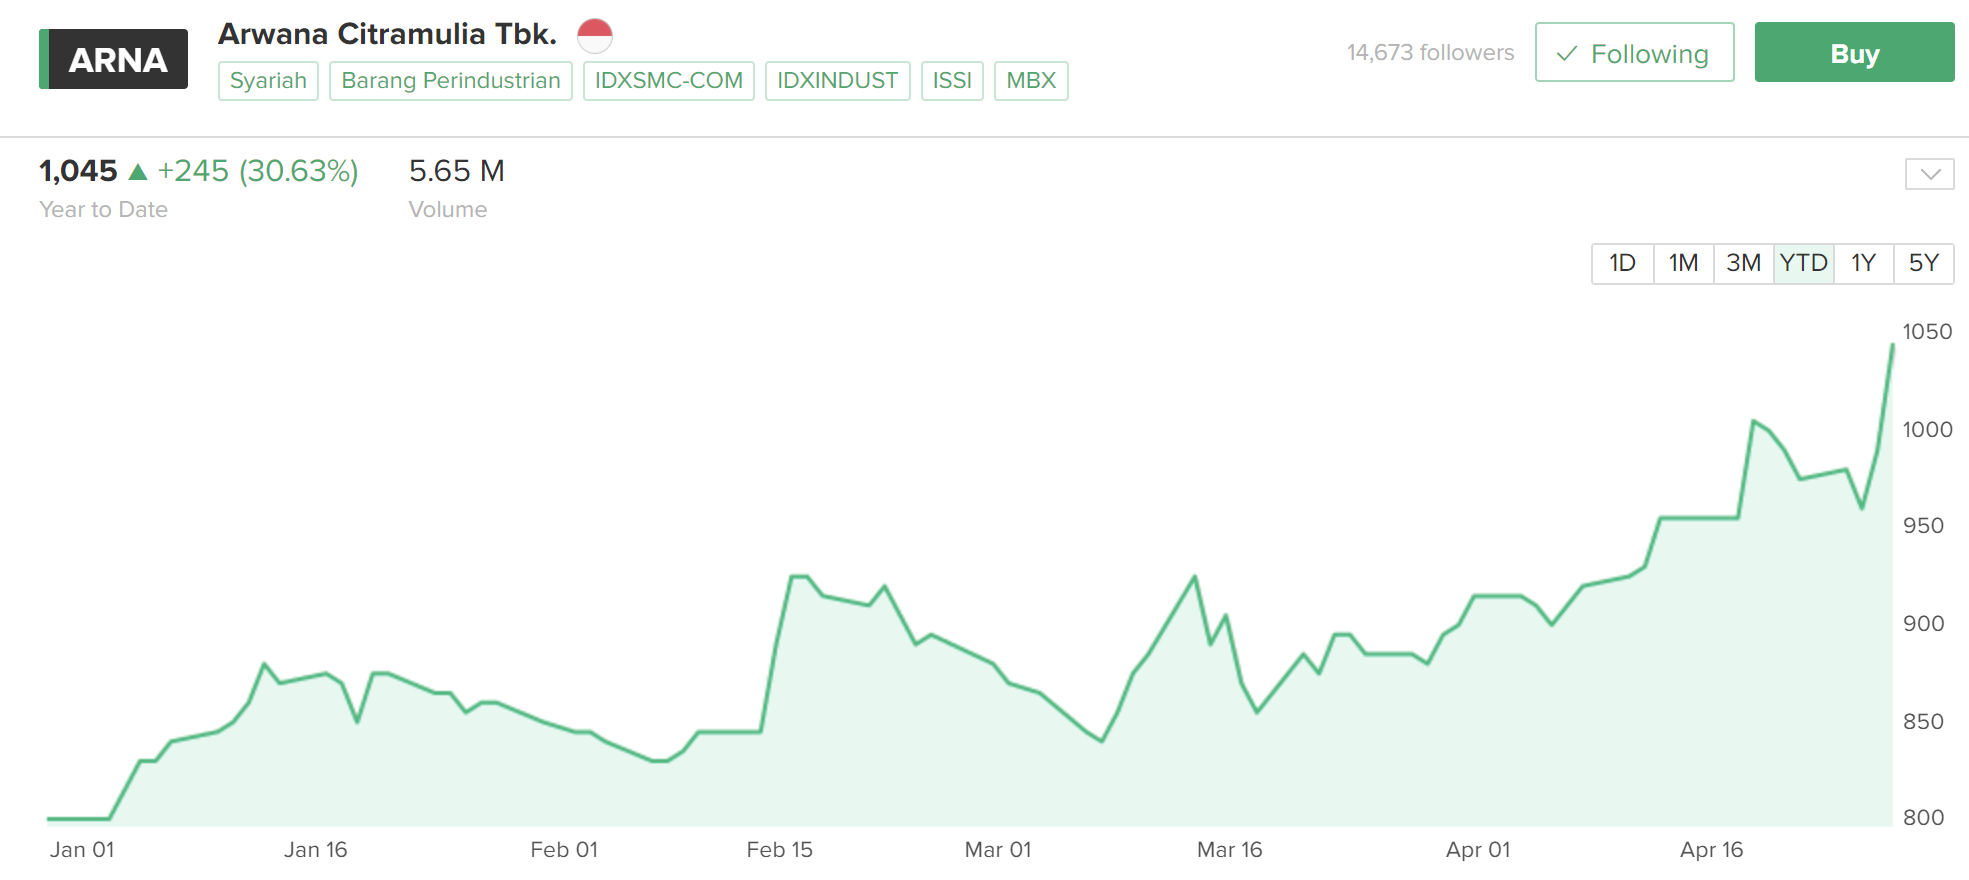The image size is (1969, 880).
Task: View the 14,673 followers list
Action: [1430, 53]
